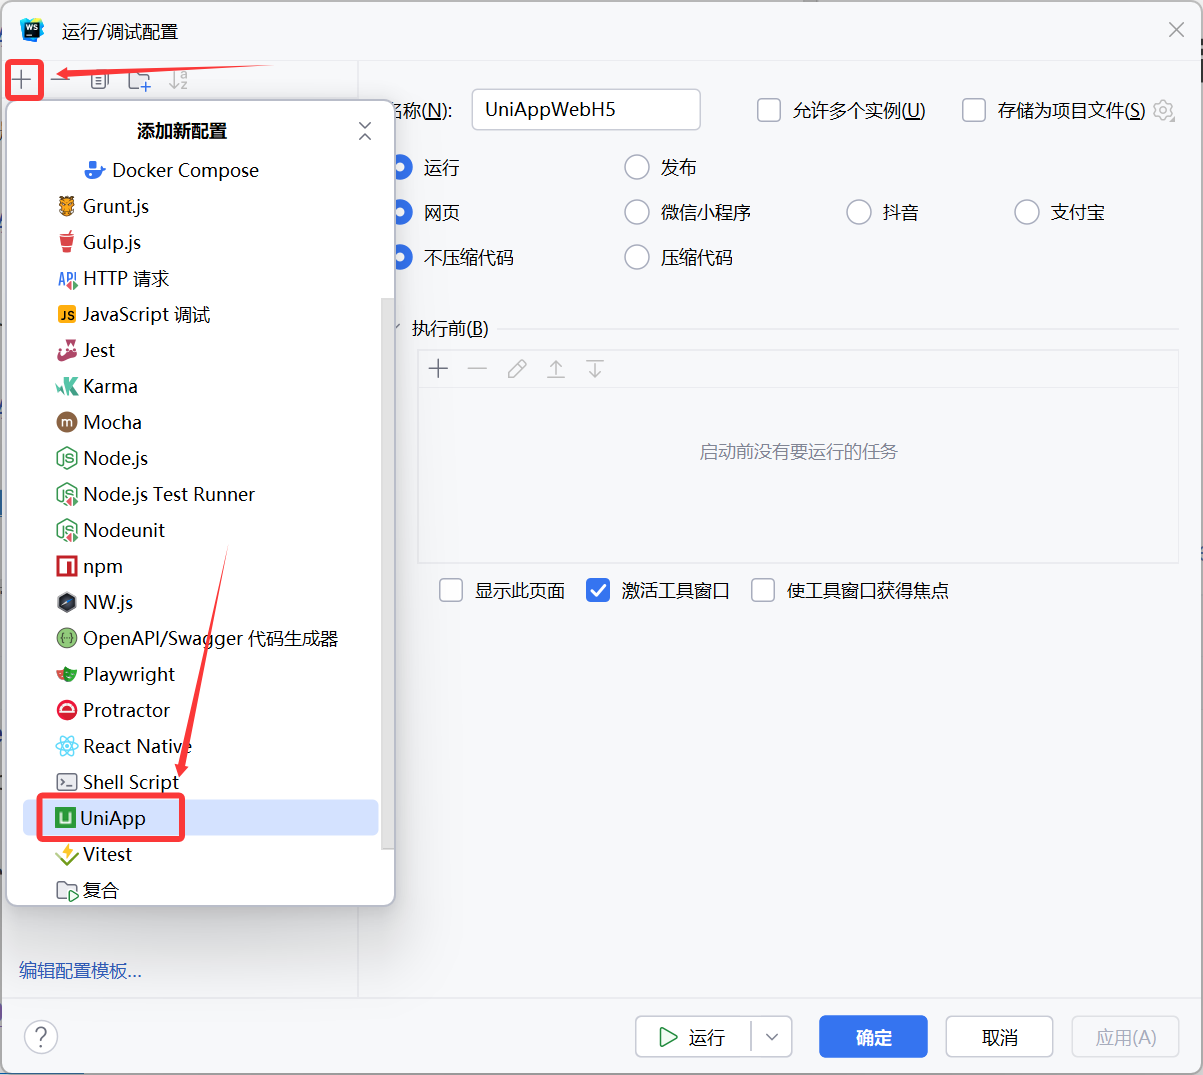Enable 使工具窗口获得焦点 checkbox
The width and height of the screenshot is (1203, 1075).
coord(763,590)
